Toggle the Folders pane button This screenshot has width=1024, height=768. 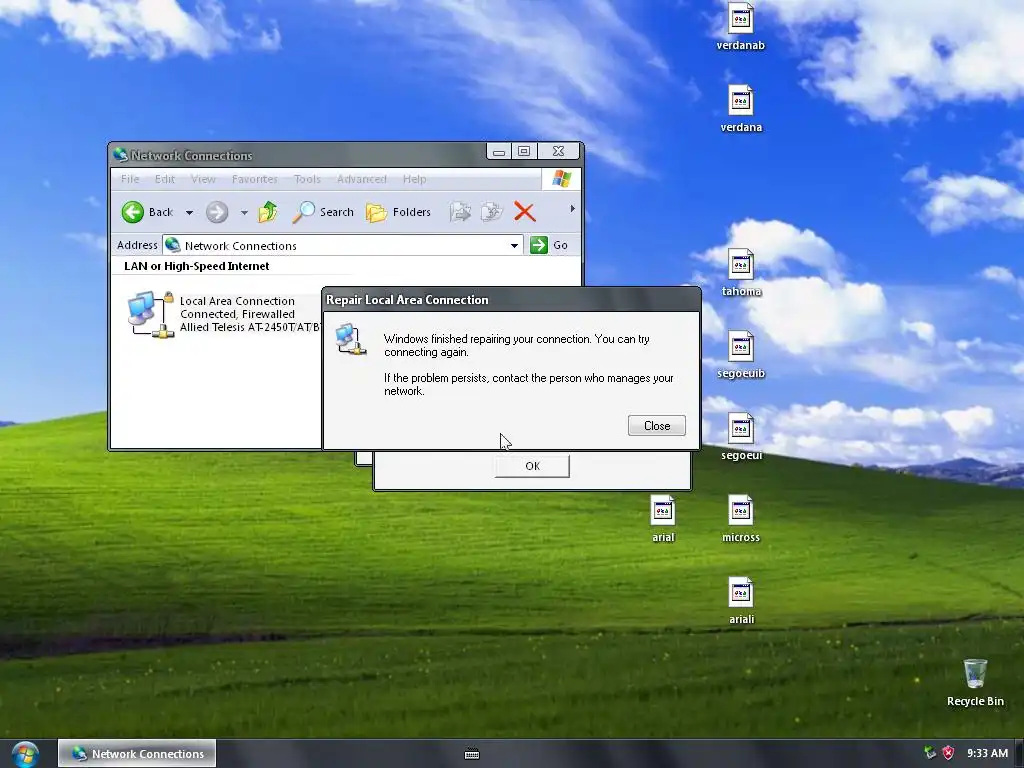point(398,212)
